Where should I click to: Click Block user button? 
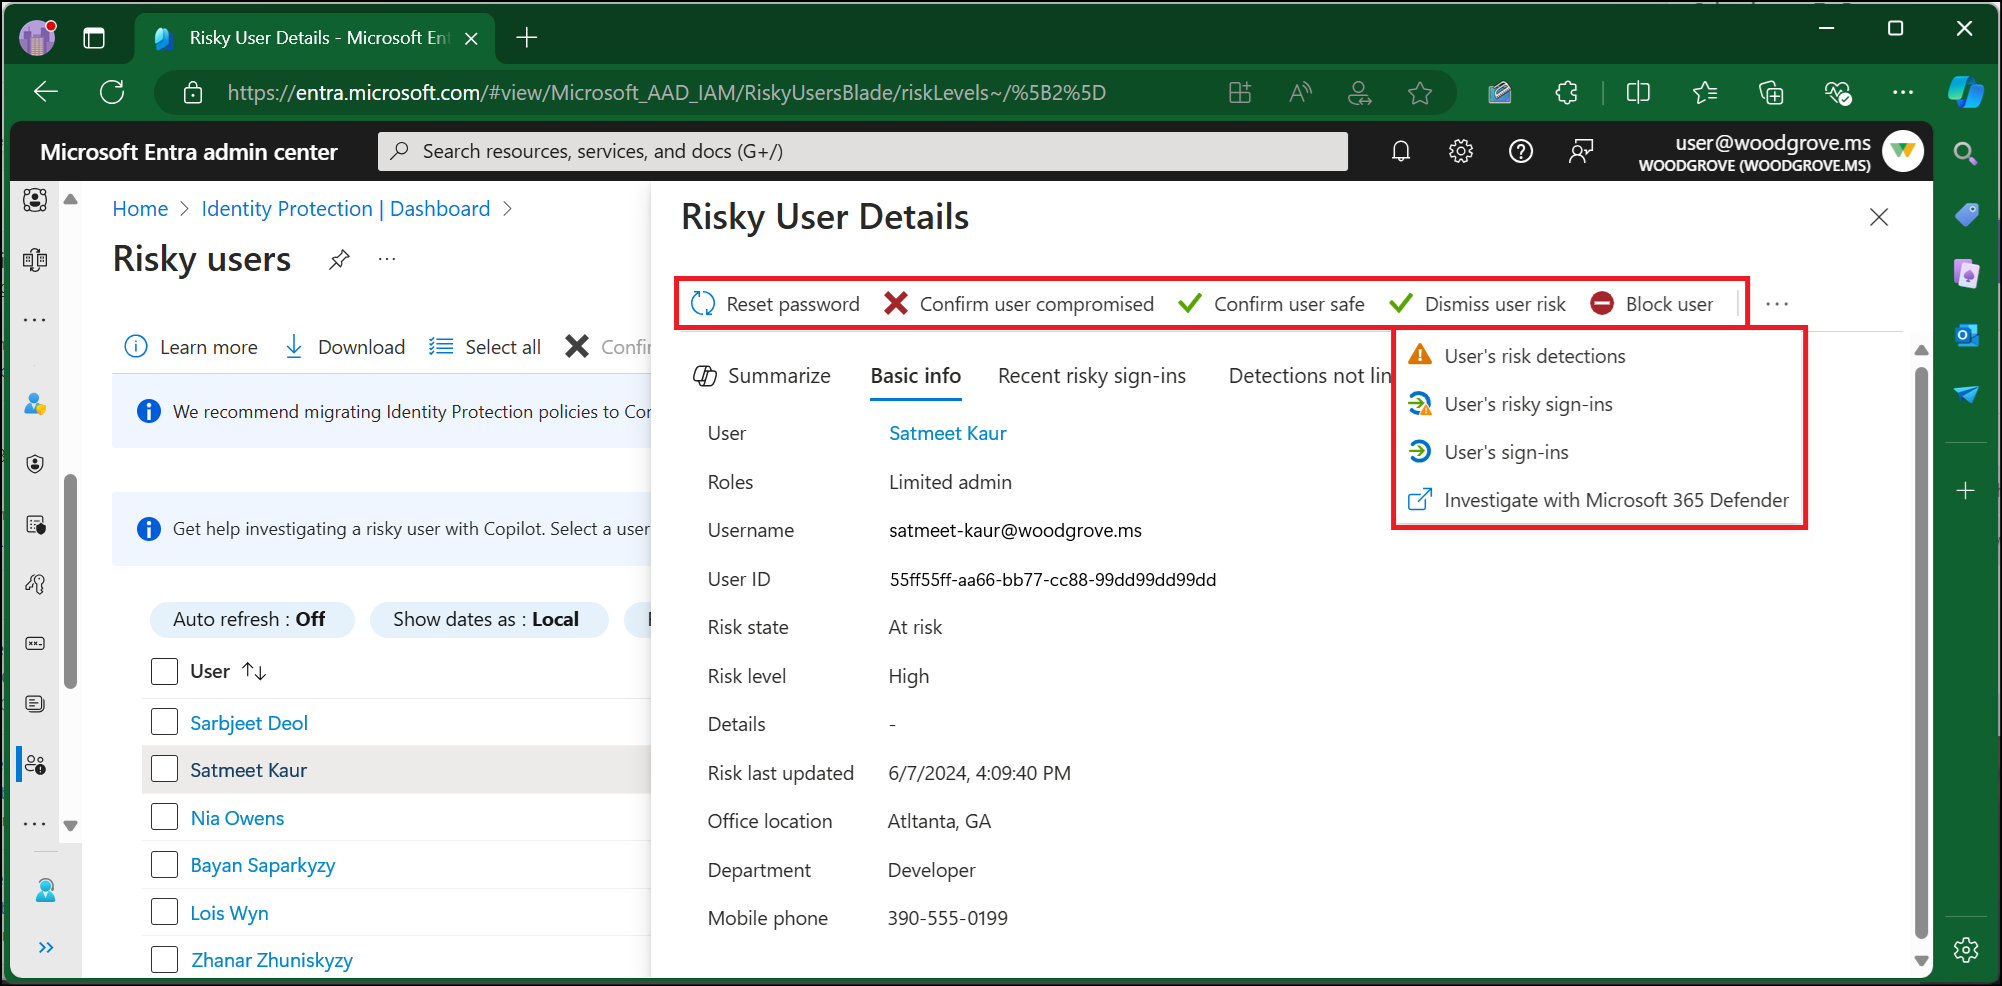click(x=1651, y=304)
